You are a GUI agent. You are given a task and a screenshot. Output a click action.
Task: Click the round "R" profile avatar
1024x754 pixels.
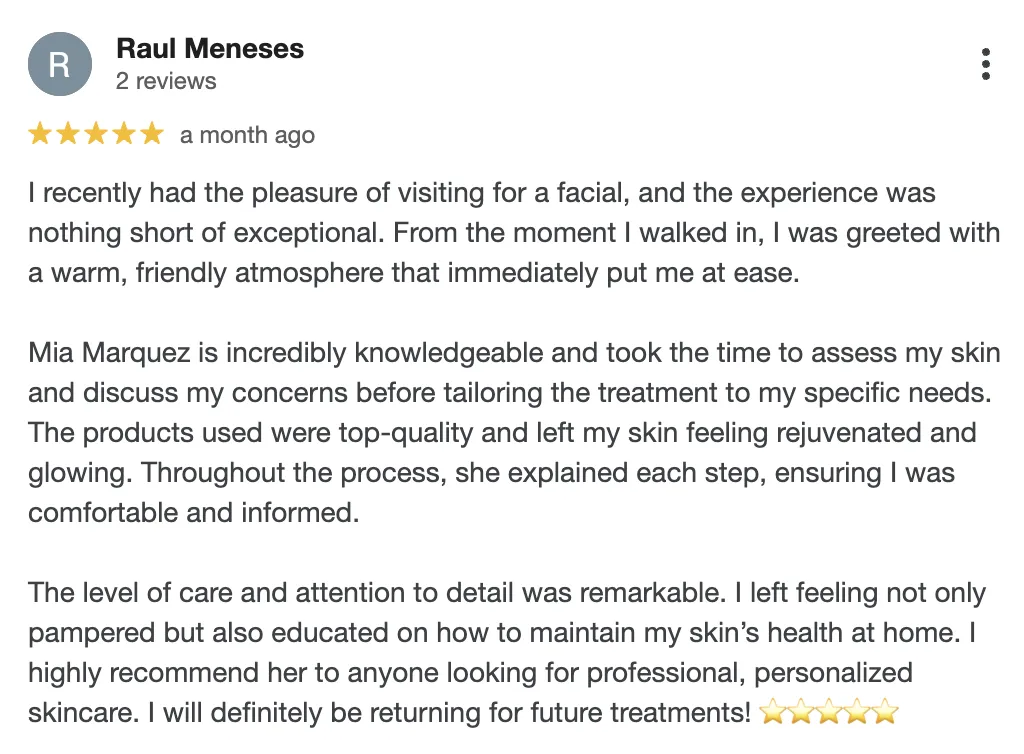[x=60, y=64]
